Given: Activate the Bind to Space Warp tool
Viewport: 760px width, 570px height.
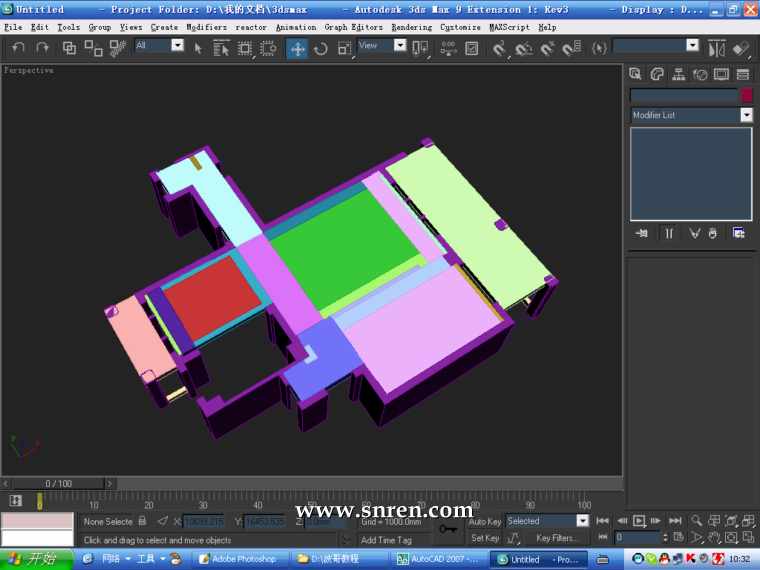Looking at the screenshot, I should point(118,48).
